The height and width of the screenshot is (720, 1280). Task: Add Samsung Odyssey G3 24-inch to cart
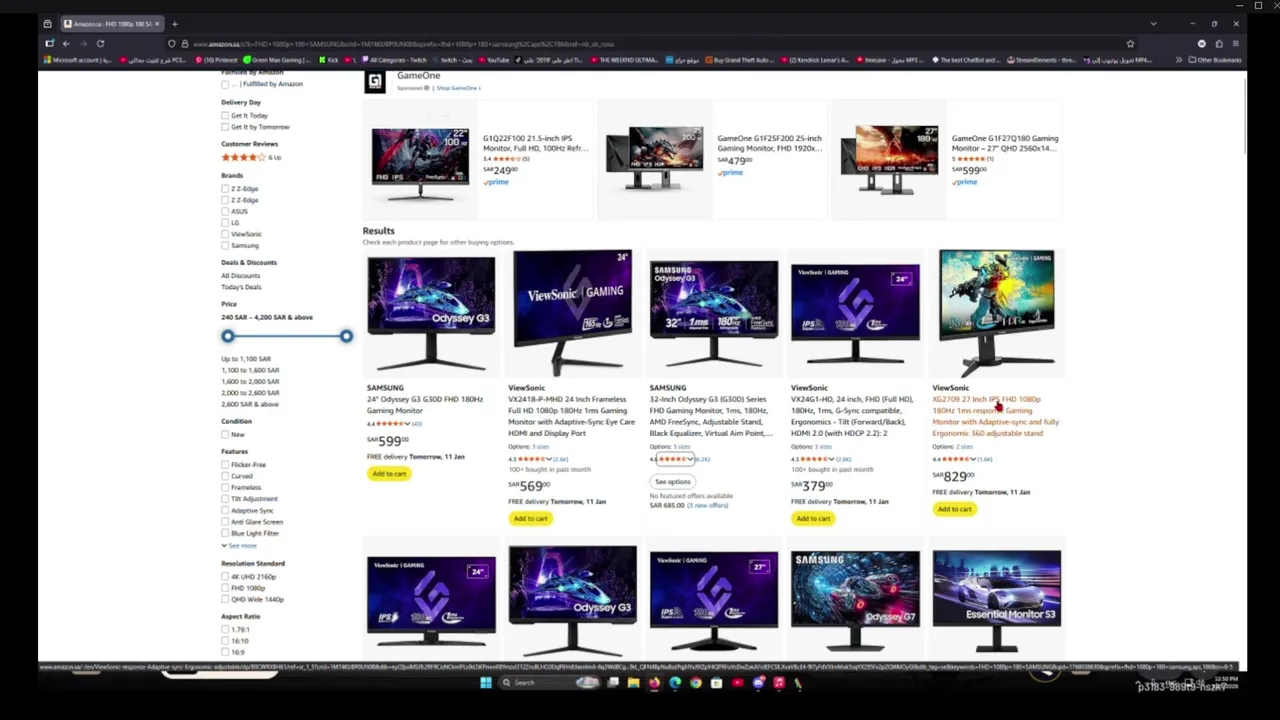(x=389, y=474)
